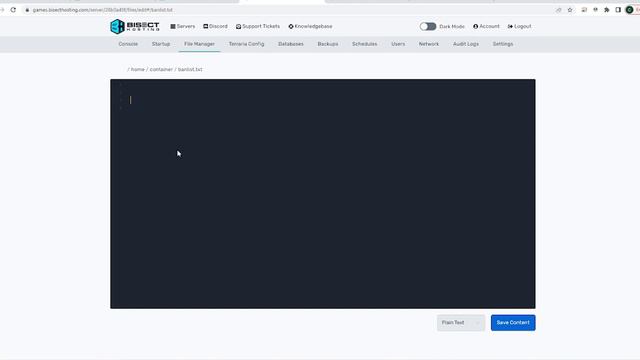Open Support Tickets
This screenshot has height=360, width=640.
click(x=258, y=27)
